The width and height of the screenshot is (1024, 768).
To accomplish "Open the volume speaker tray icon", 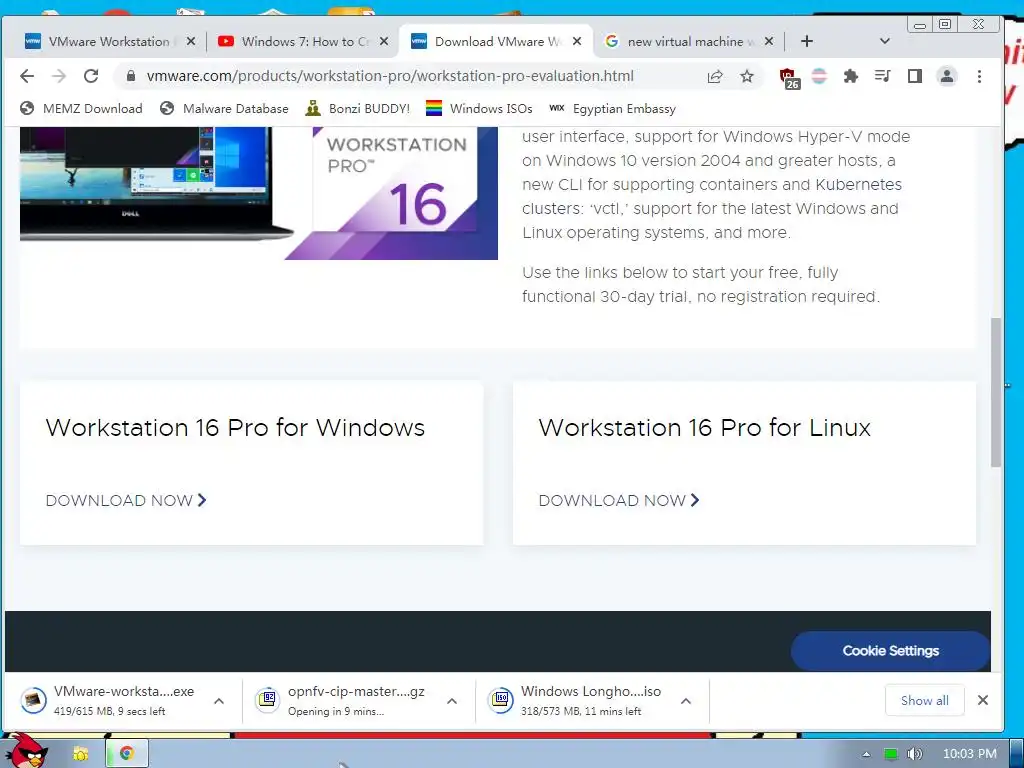I will [x=915, y=754].
